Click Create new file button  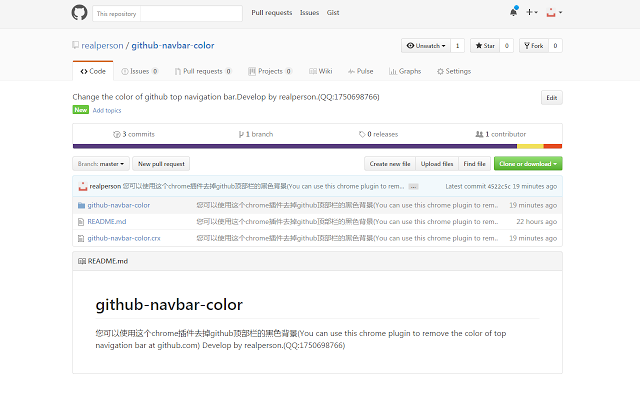coord(390,164)
